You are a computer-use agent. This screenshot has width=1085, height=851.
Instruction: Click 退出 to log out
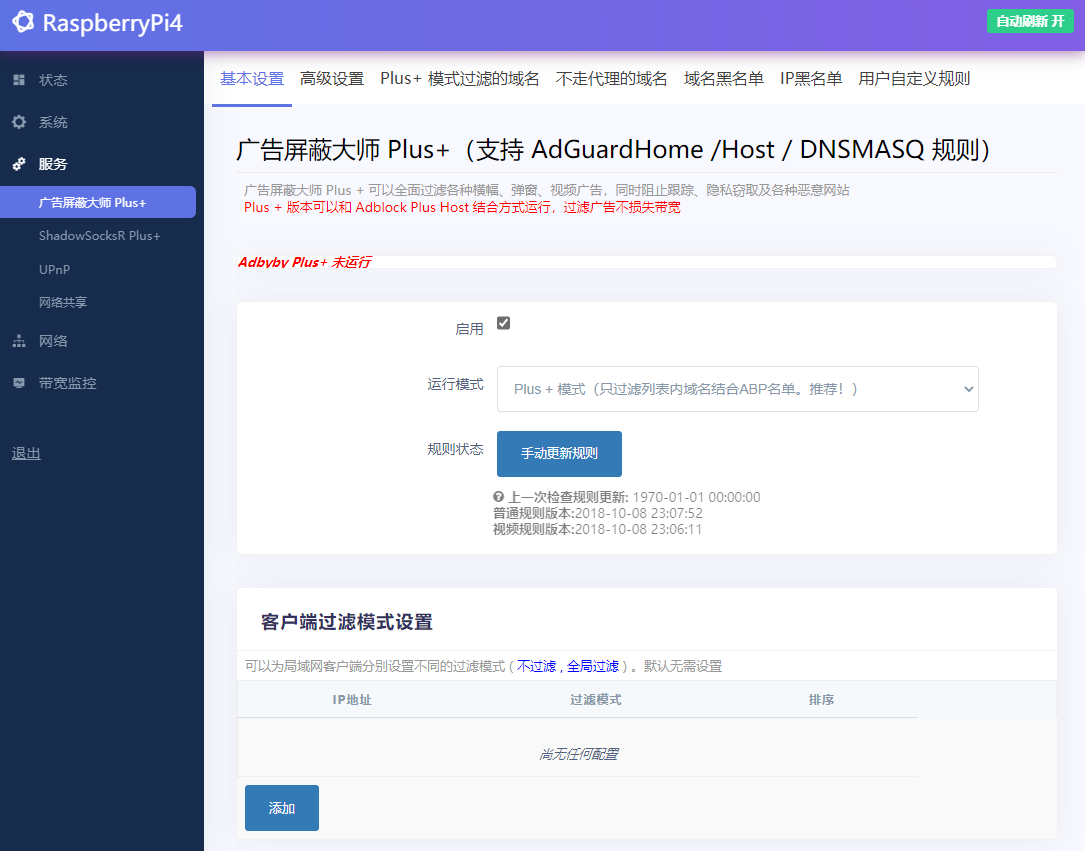tap(25, 453)
